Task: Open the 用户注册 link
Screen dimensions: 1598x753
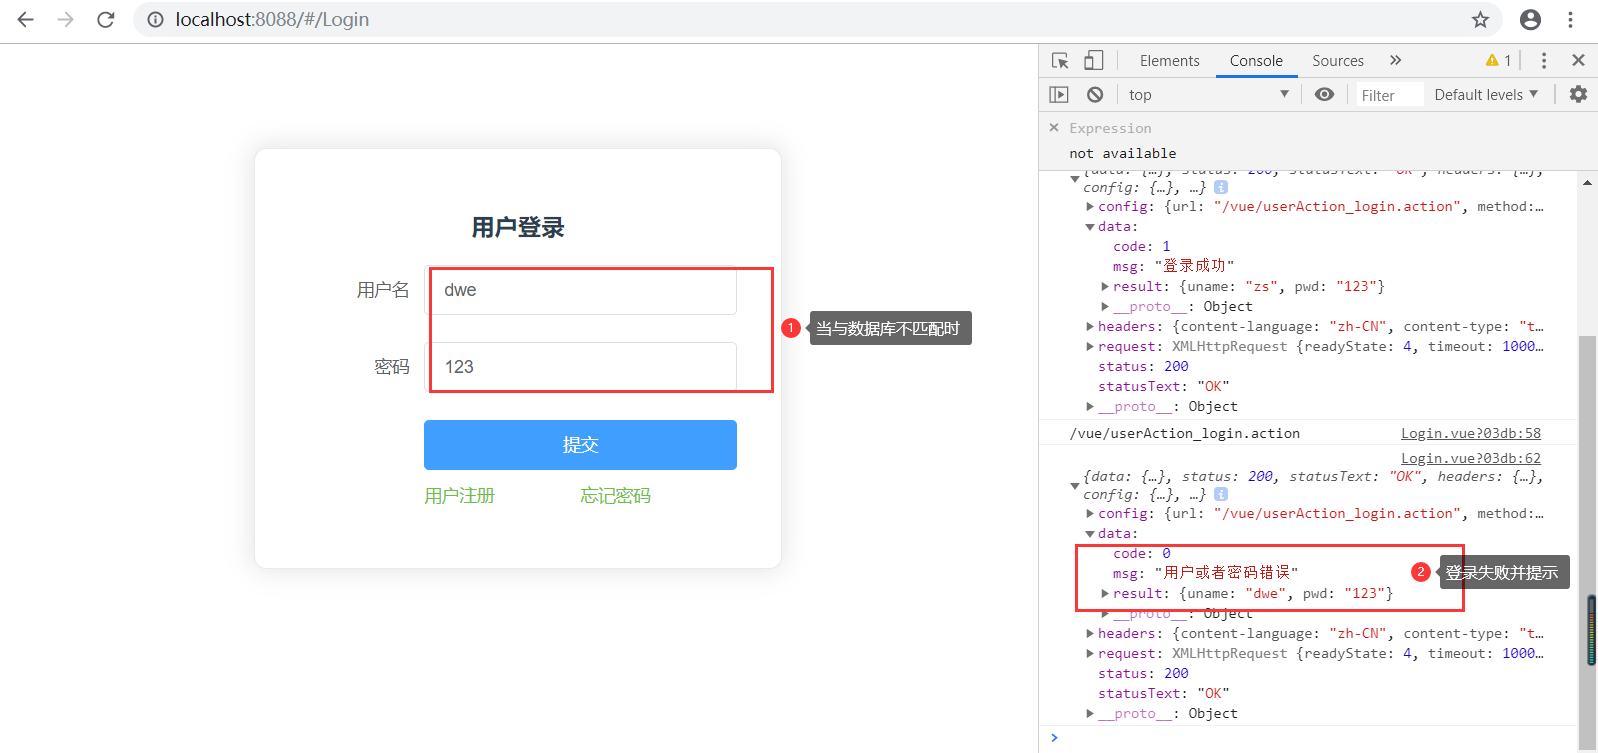Action: (459, 496)
